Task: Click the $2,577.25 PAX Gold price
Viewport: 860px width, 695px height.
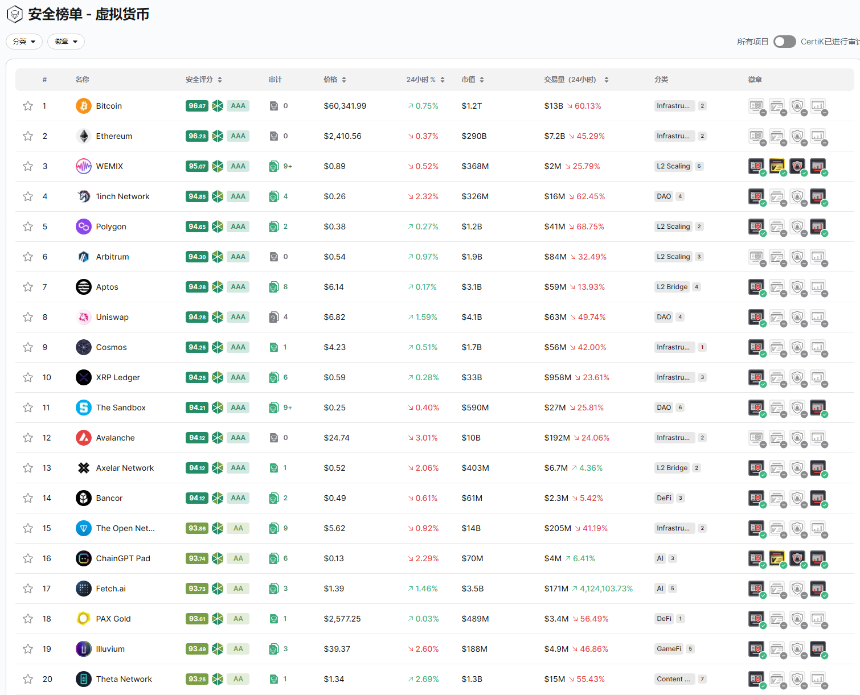Action: (x=342, y=619)
